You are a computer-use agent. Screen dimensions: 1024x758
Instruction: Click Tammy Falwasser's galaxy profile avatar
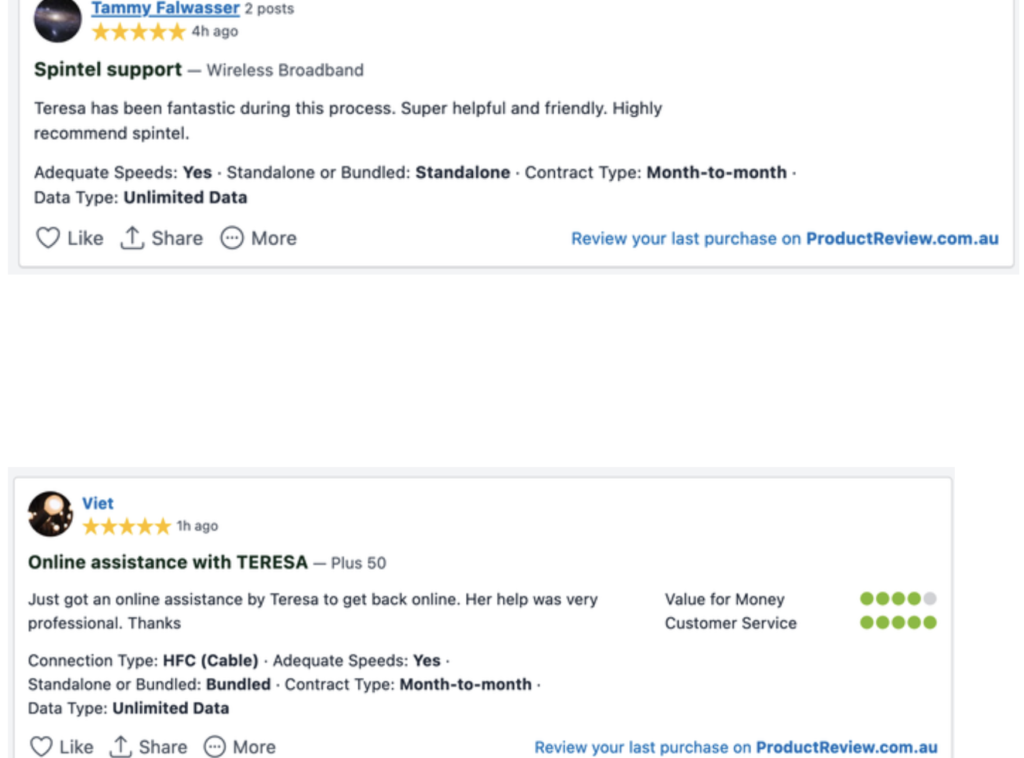(x=57, y=18)
